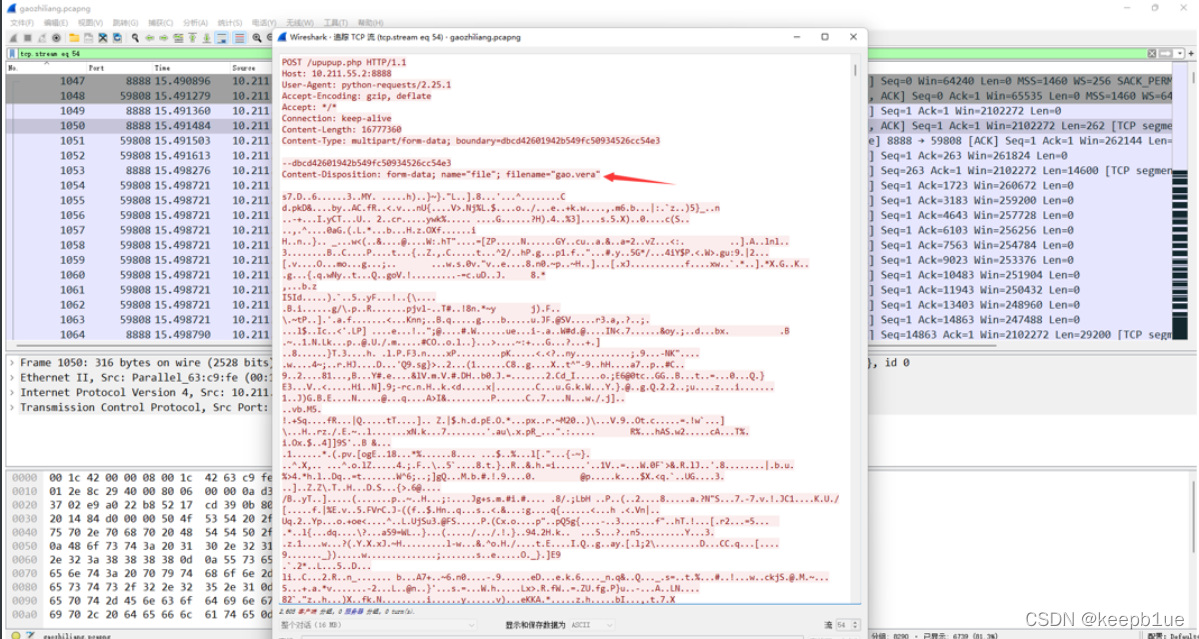1199x639 pixels.
Task: Click the go to specific packet icon
Action: coord(178,38)
